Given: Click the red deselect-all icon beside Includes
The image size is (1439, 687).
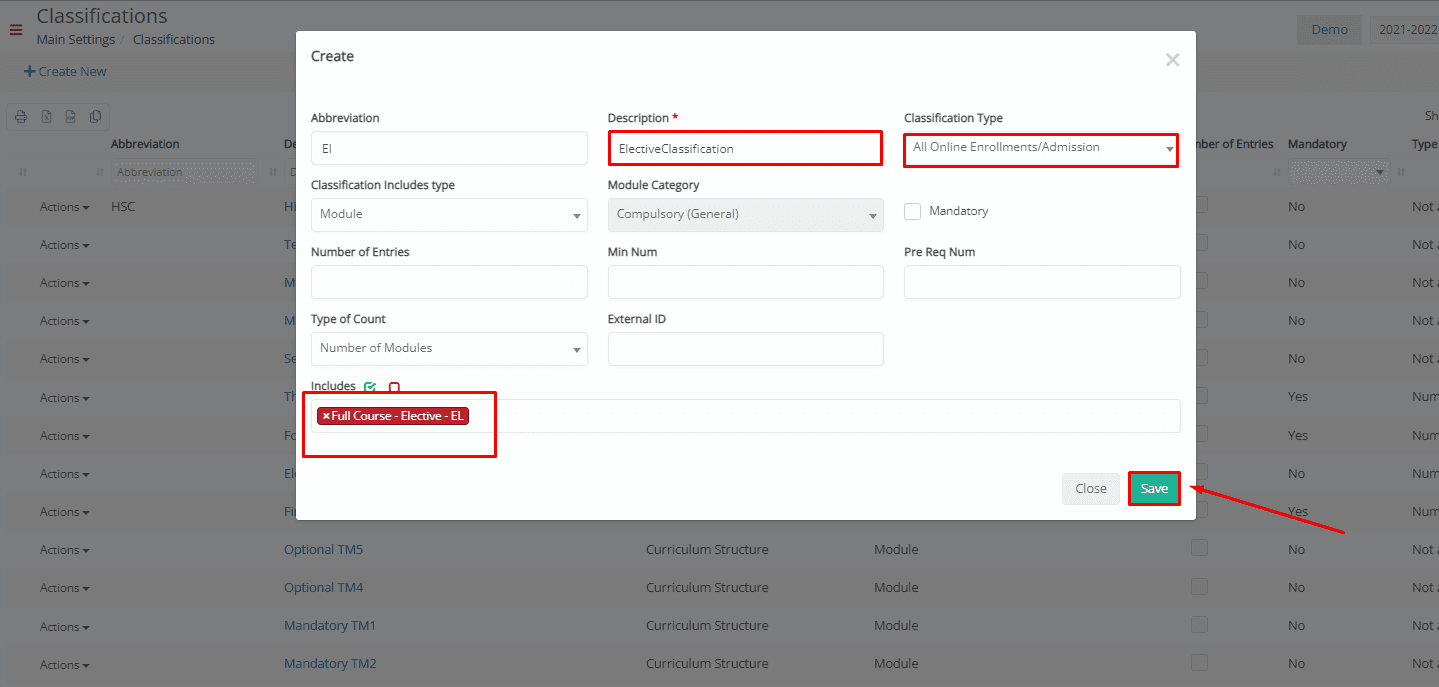Looking at the screenshot, I should point(394,387).
